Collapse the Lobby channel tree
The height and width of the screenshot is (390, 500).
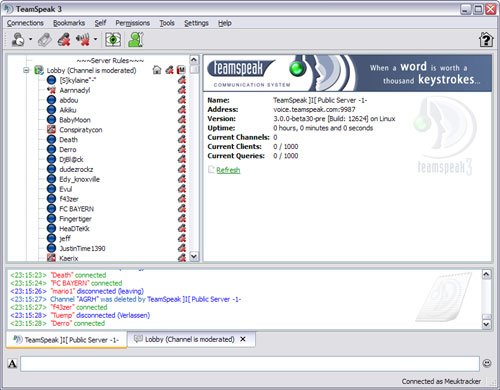[x=26, y=70]
